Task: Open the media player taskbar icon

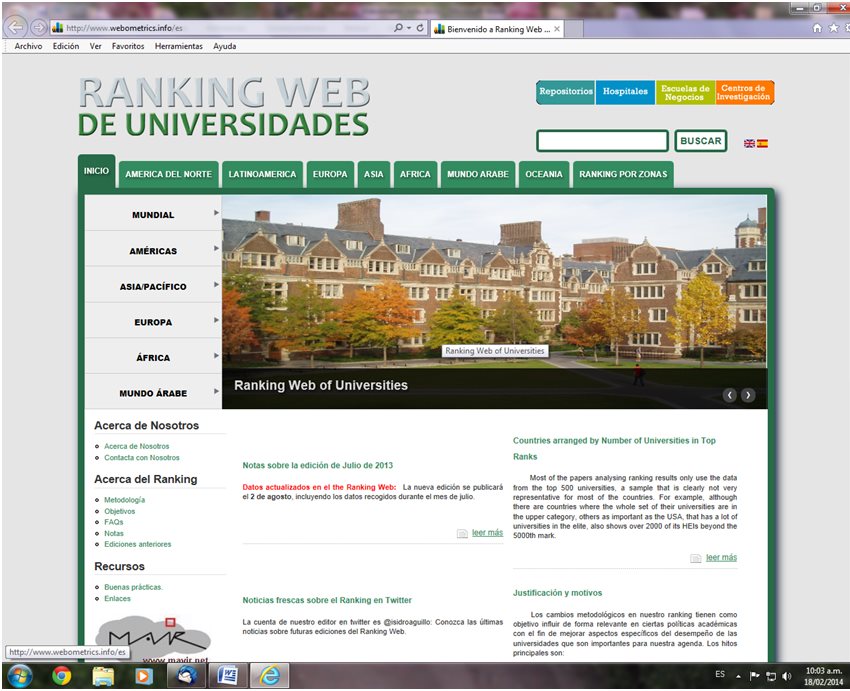Action: click(144, 676)
